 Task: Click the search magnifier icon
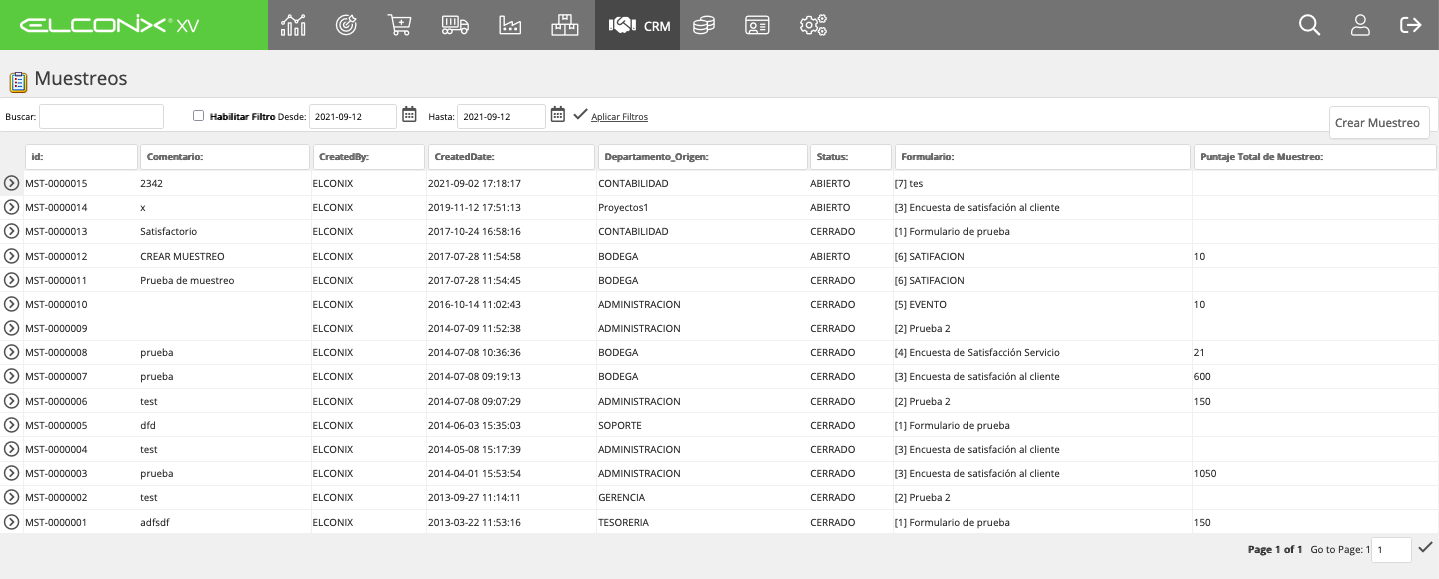click(1310, 25)
